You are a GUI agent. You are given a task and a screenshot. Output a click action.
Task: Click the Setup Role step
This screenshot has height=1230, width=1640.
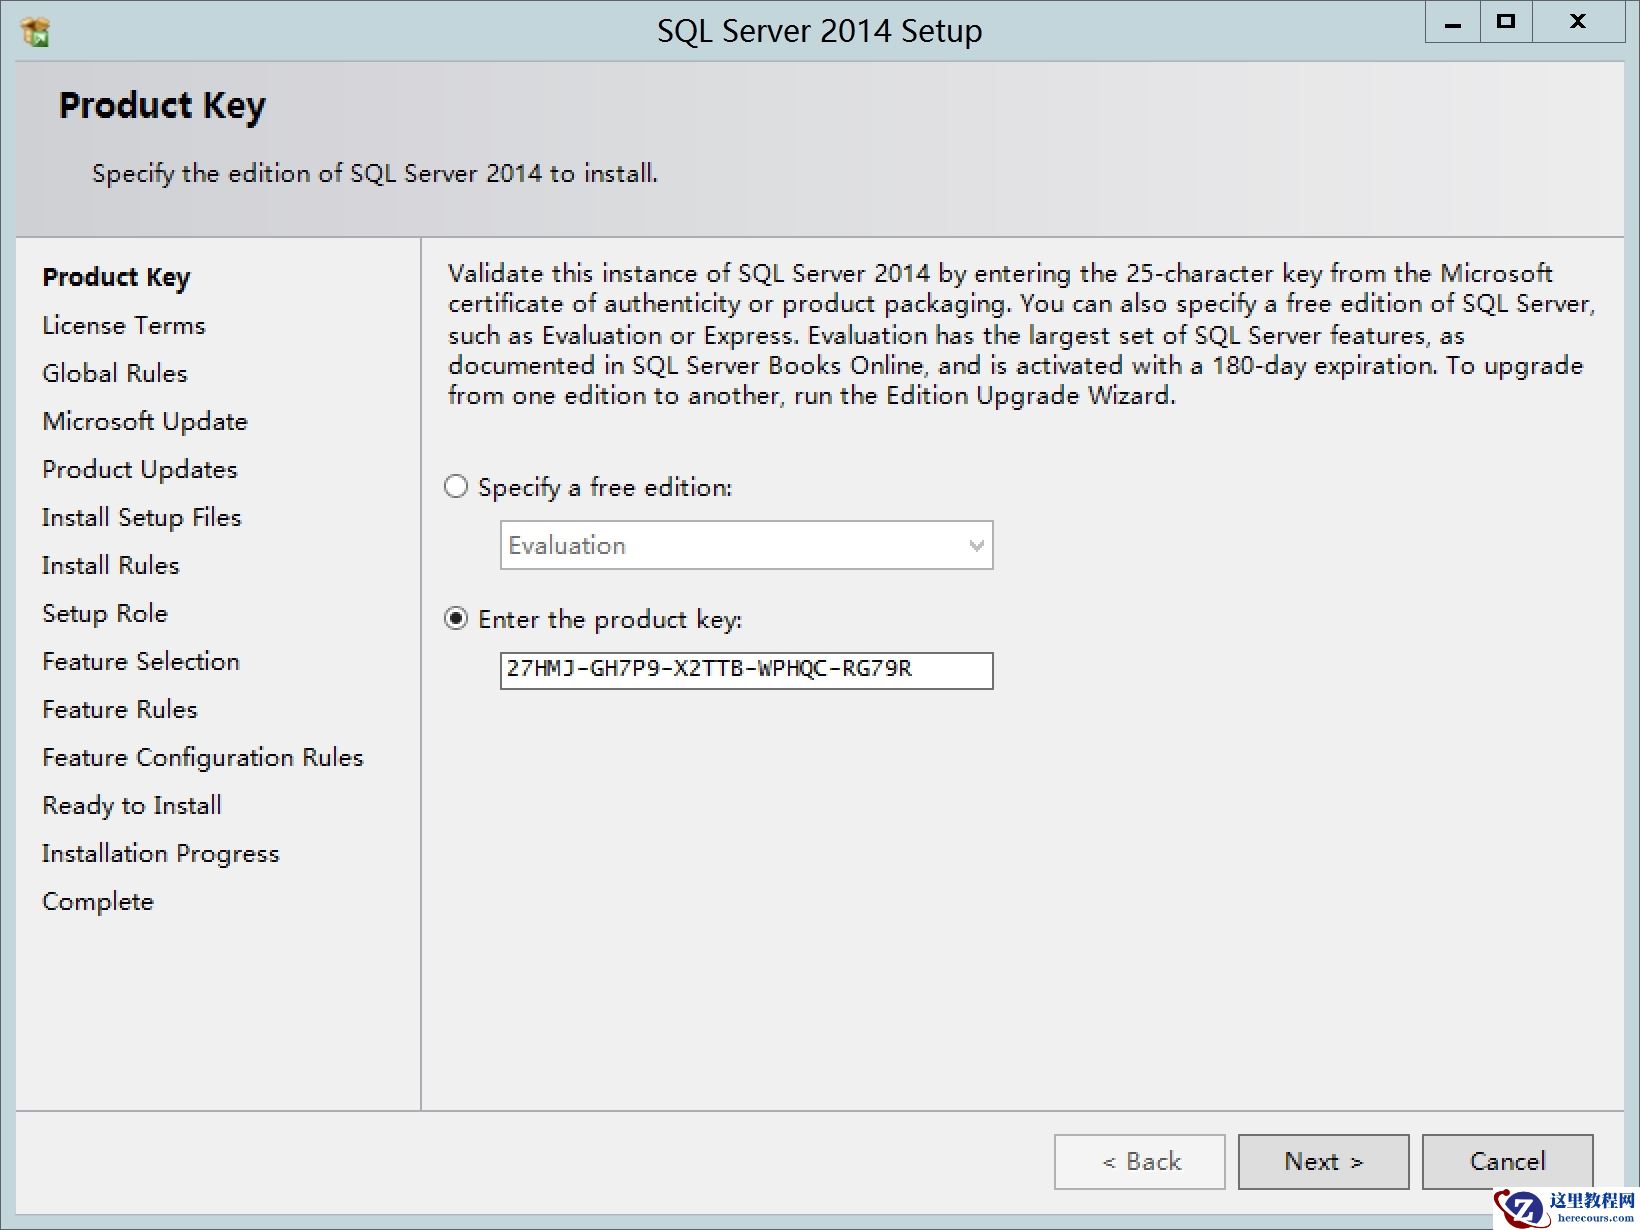104,613
